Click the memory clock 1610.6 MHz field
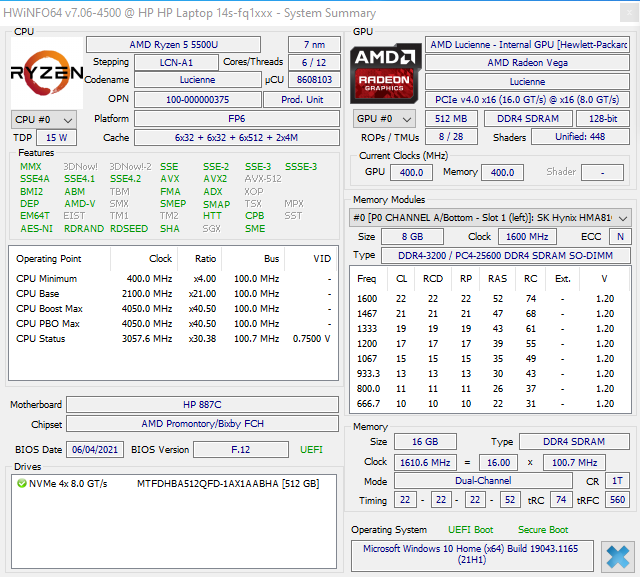This screenshot has height=577, width=640. coord(425,463)
